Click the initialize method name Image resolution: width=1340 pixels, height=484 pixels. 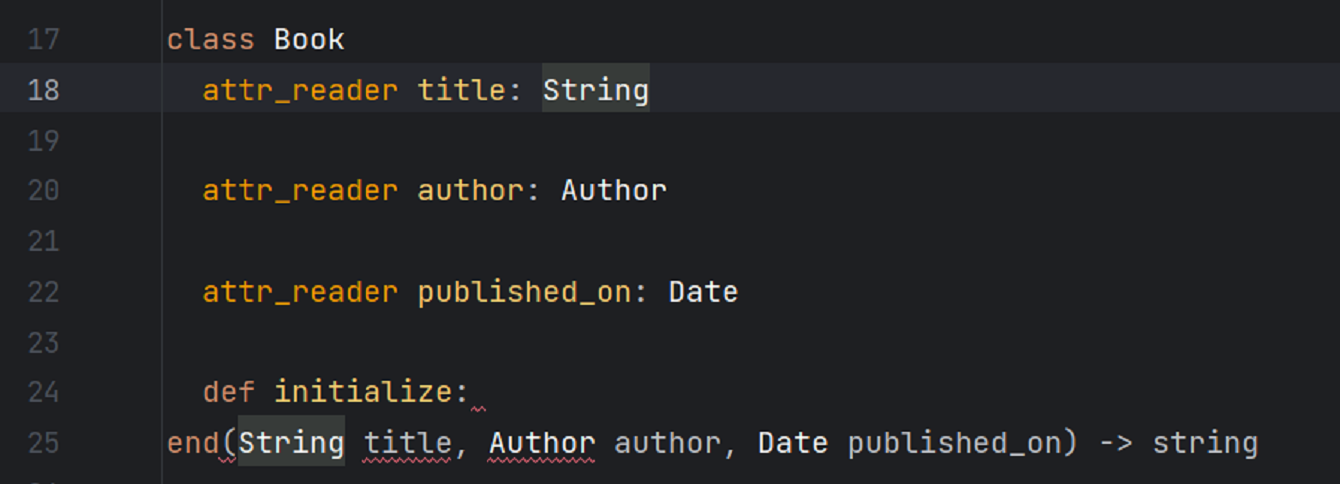point(362,392)
